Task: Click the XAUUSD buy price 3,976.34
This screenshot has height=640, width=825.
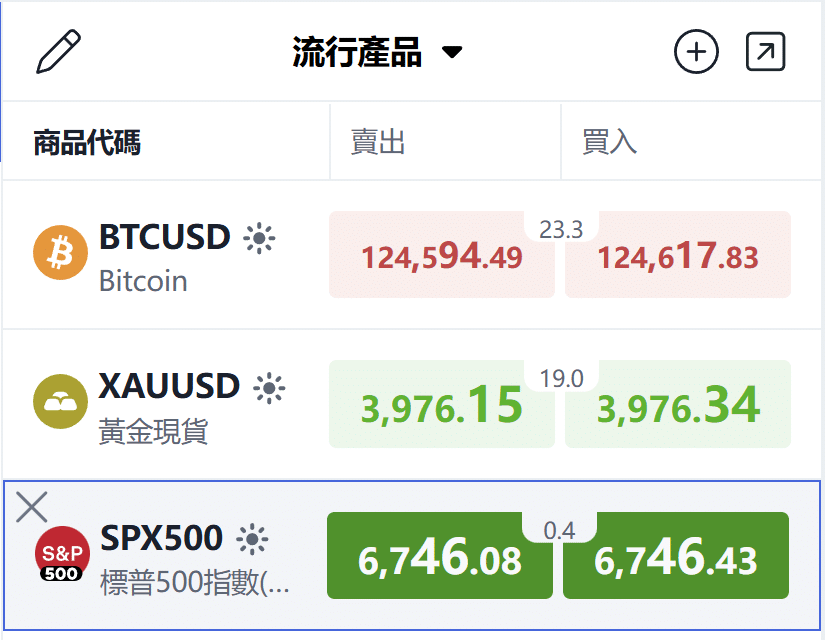Action: pos(677,404)
